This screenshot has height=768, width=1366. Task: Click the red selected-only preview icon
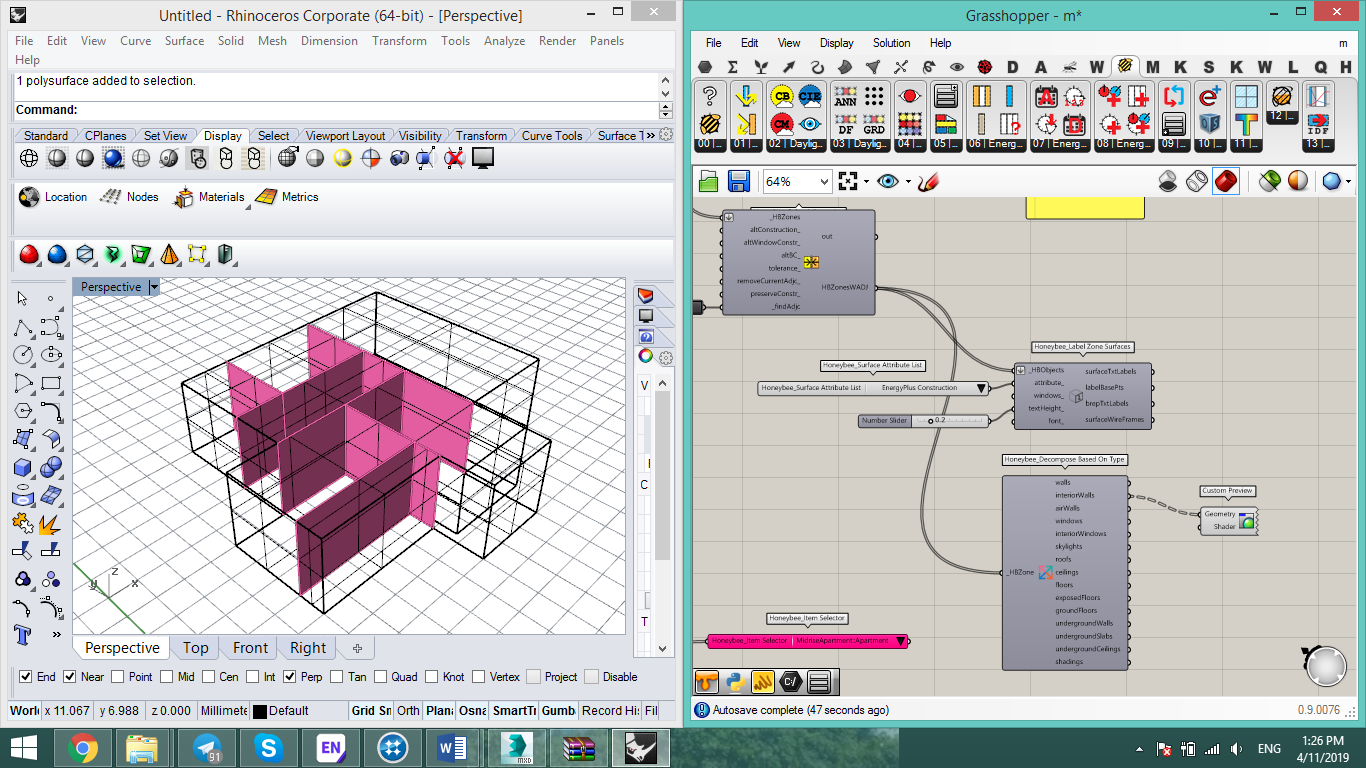click(1226, 181)
